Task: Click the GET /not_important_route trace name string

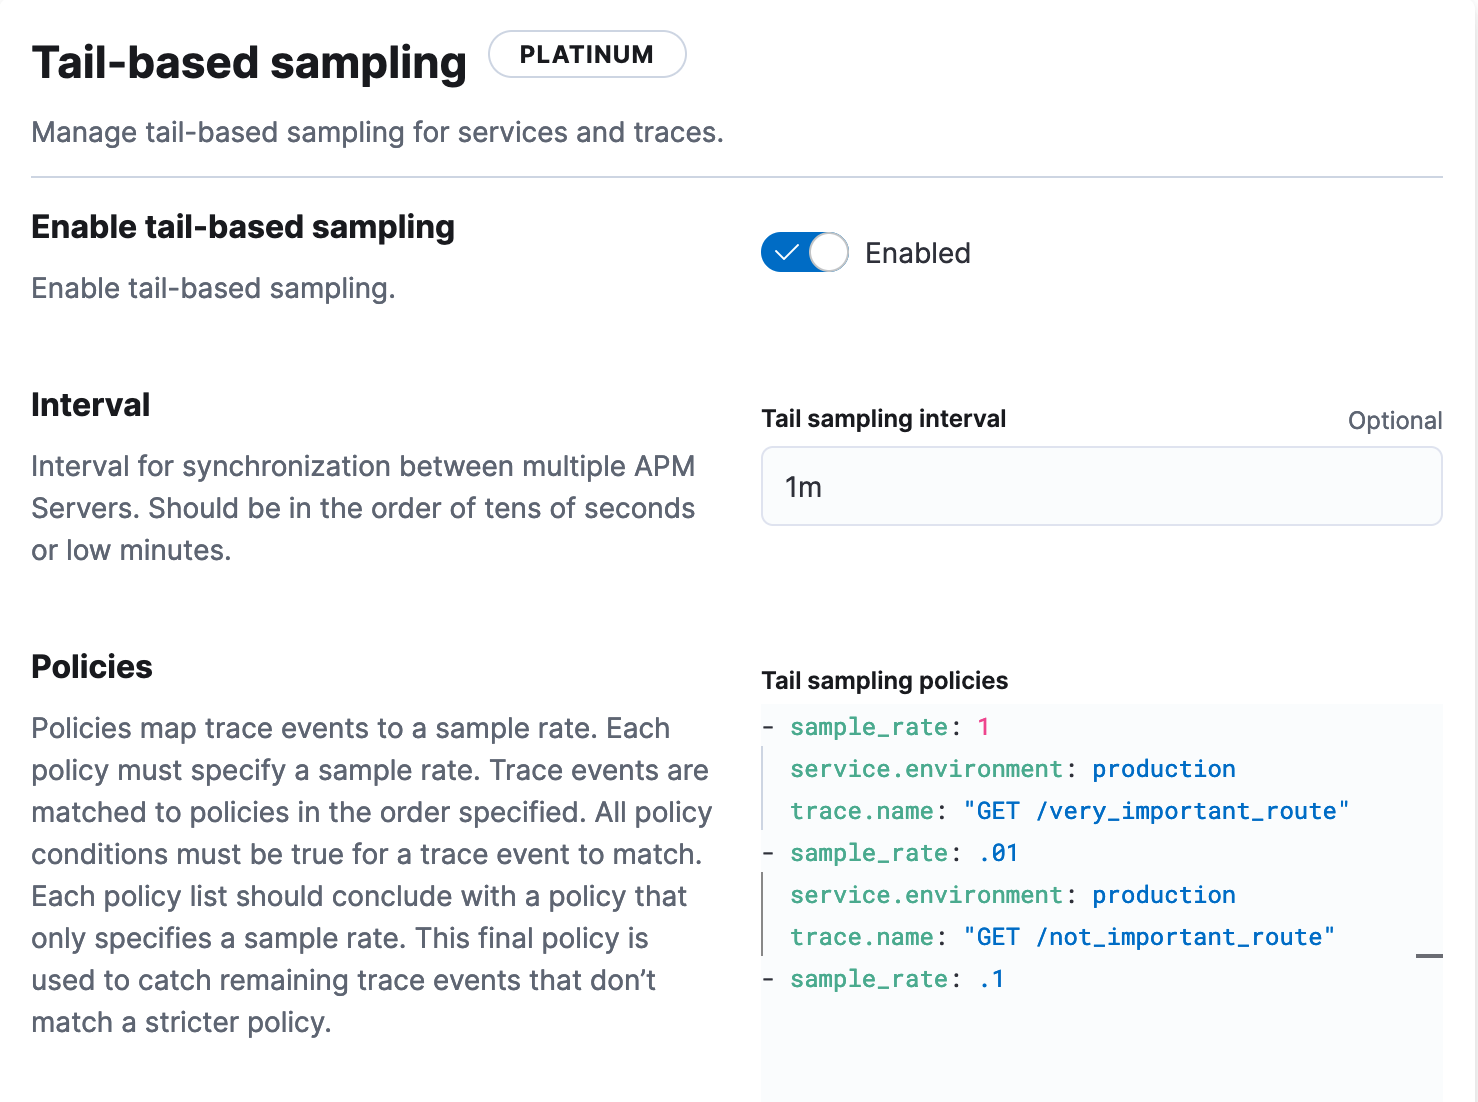Action: pos(1148,937)
